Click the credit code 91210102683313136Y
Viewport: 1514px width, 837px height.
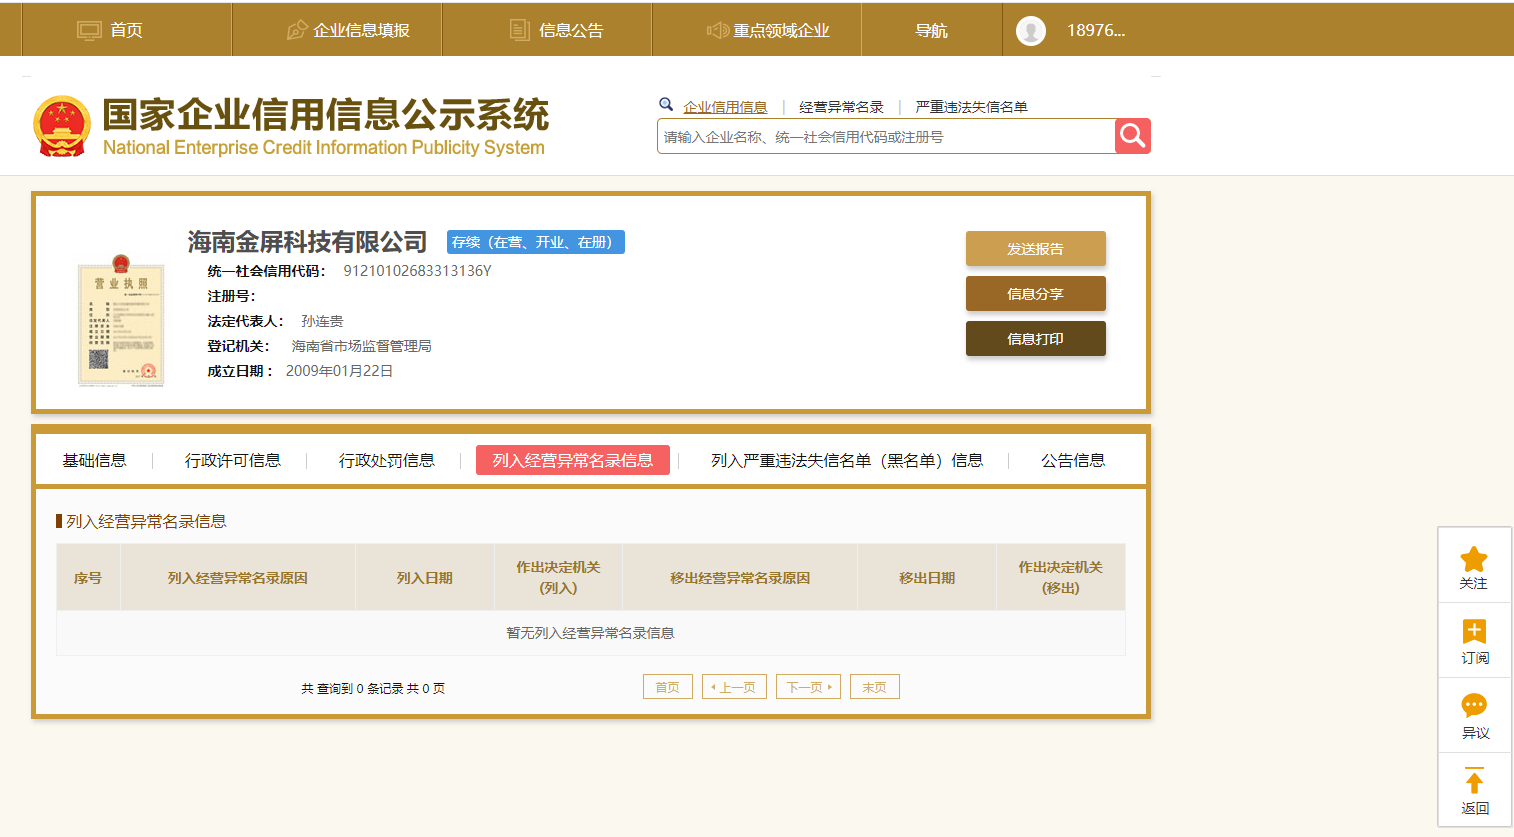(417, 271)
